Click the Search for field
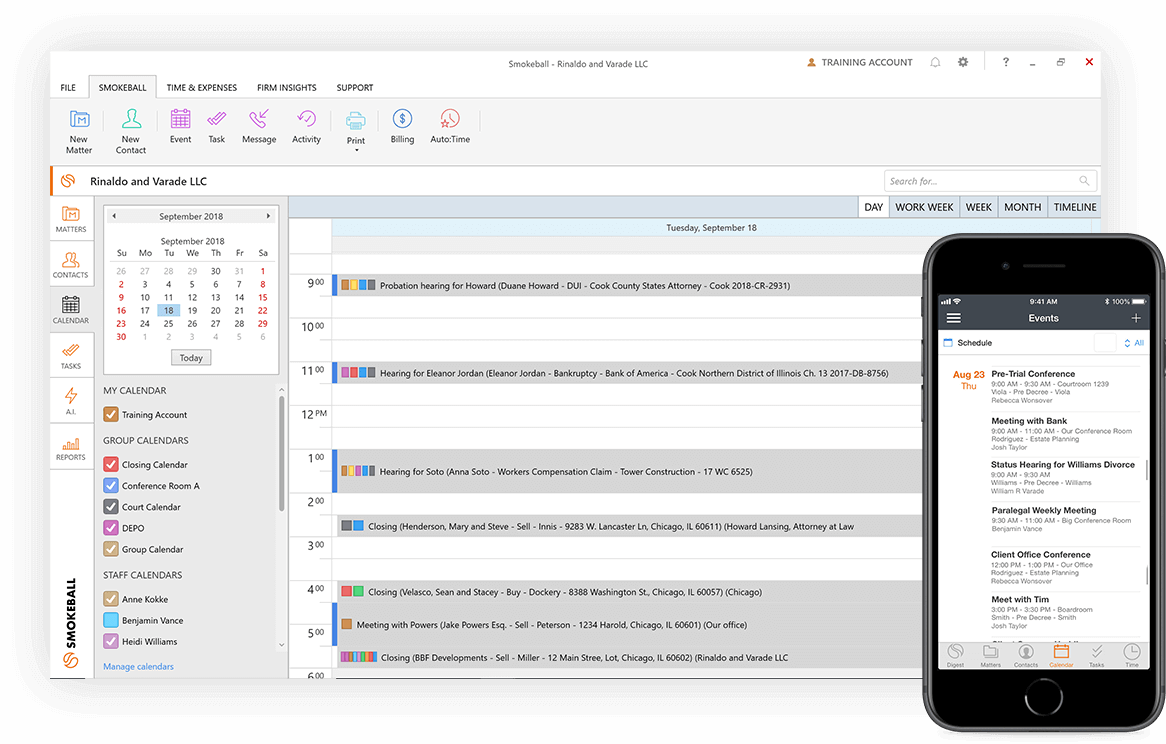 (x=991, y=181)
